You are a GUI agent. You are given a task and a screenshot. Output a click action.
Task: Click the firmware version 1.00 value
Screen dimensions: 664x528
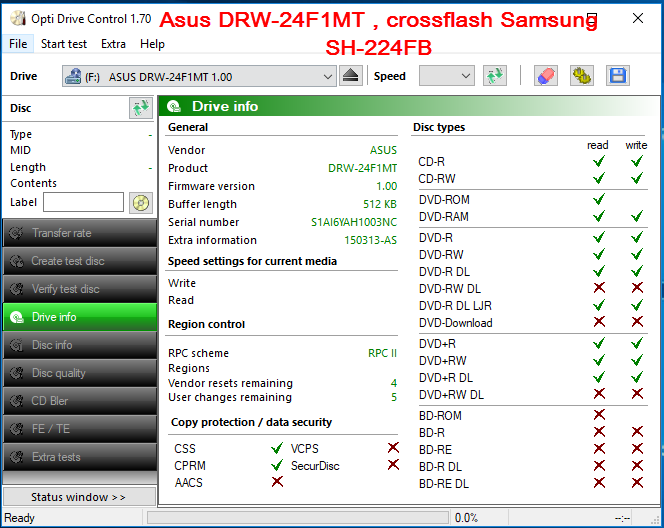(387, 186)
